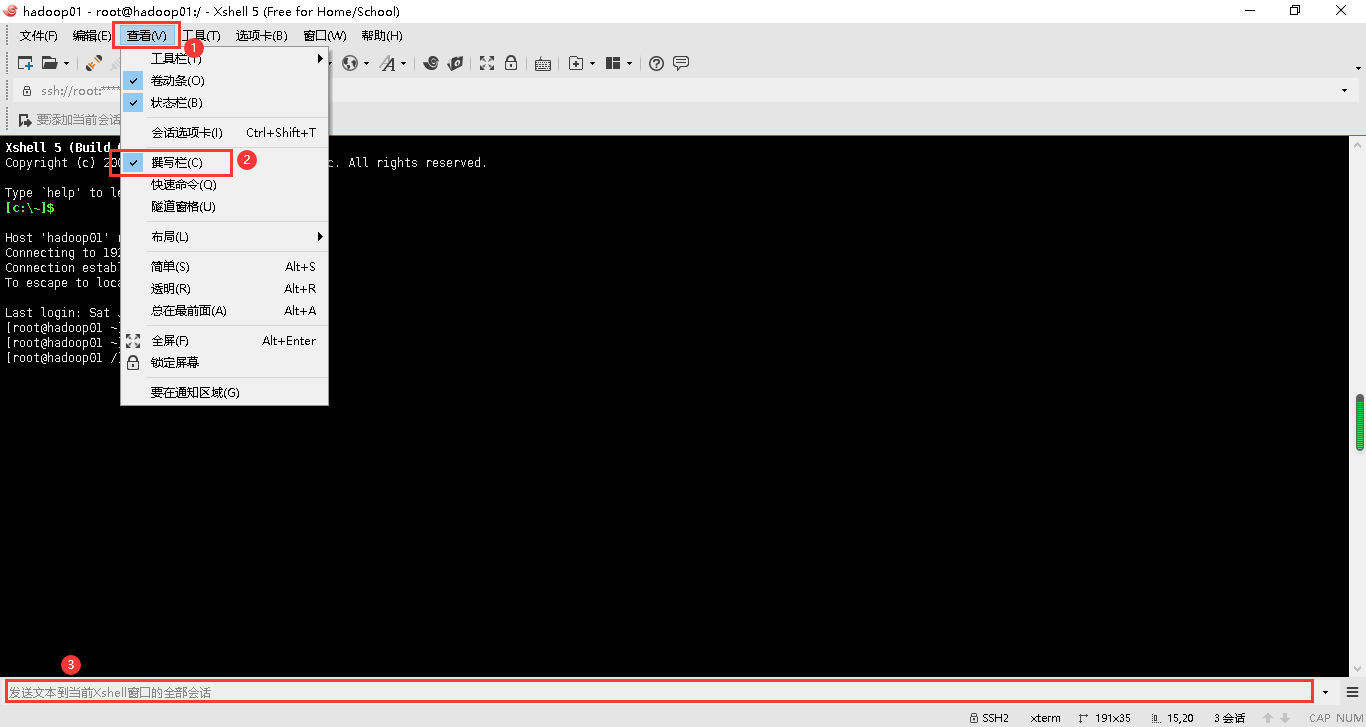This screenshot has width=1366, height=727.
Task: Open the compose bar target dropdown arrow
Action: [x=1326, y=692]
